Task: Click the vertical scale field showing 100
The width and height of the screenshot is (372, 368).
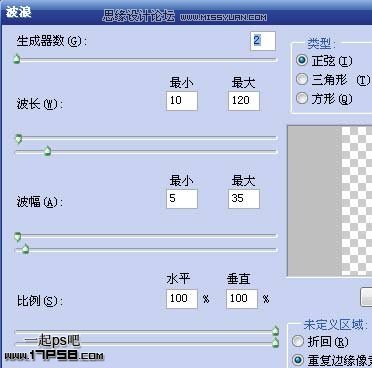Action: (x=242, y=298)
